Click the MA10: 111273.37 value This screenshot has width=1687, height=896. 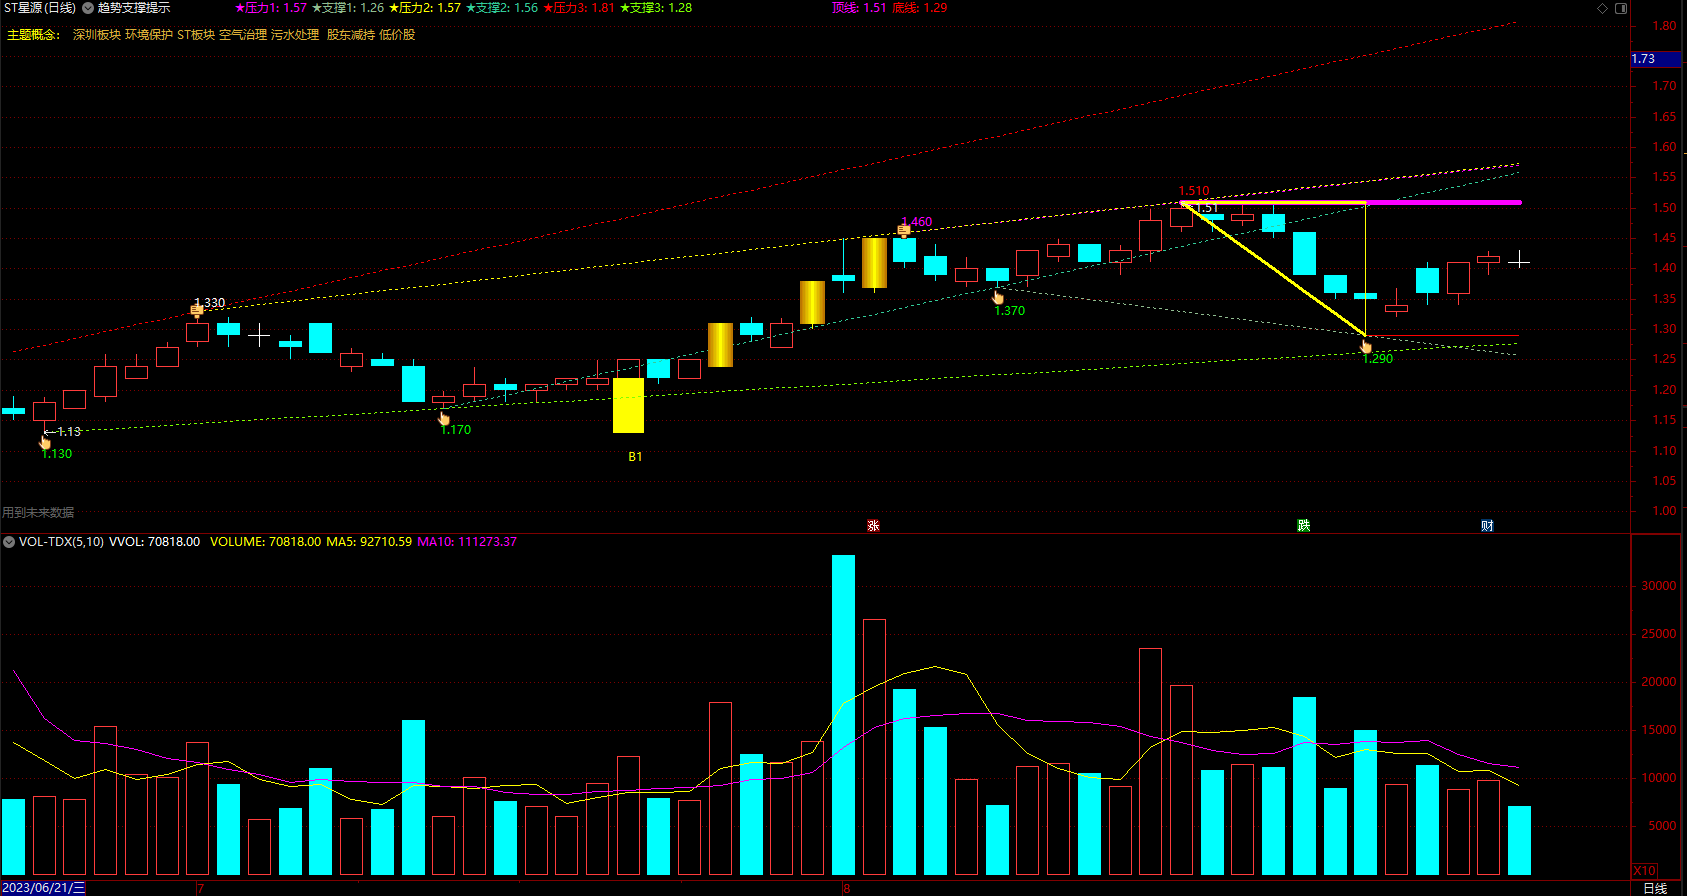[x=467, y=542]
